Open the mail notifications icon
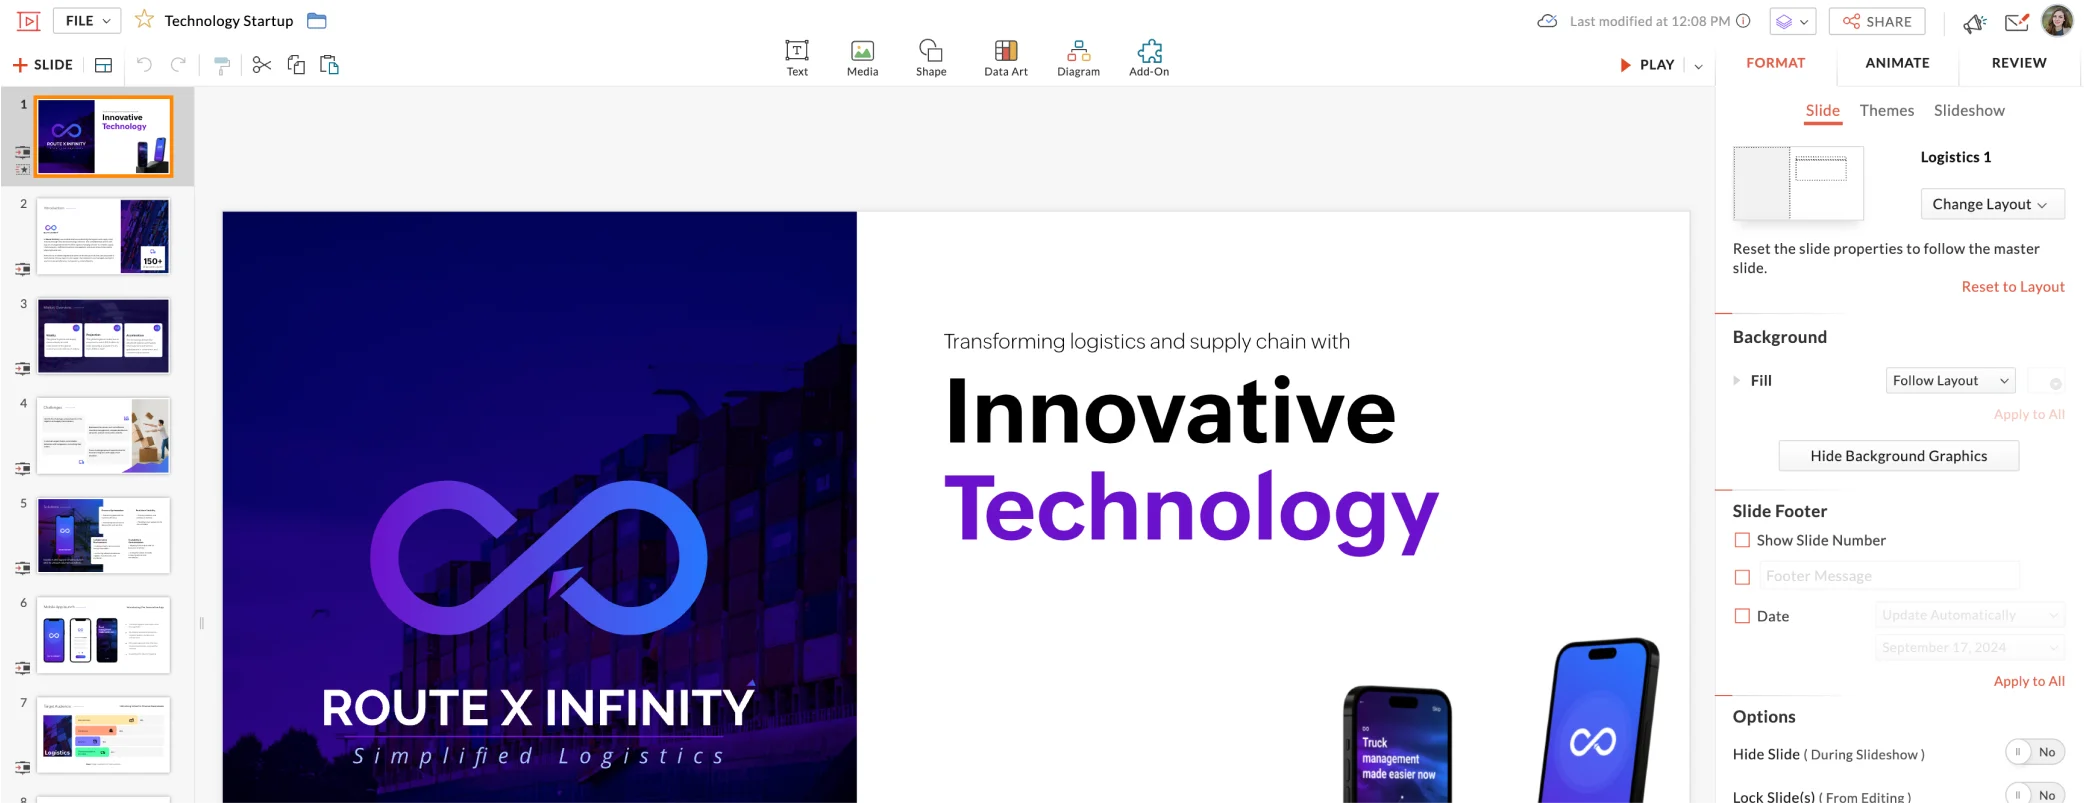Screen dimensions: 2084x803 [x=2017, y=22]
